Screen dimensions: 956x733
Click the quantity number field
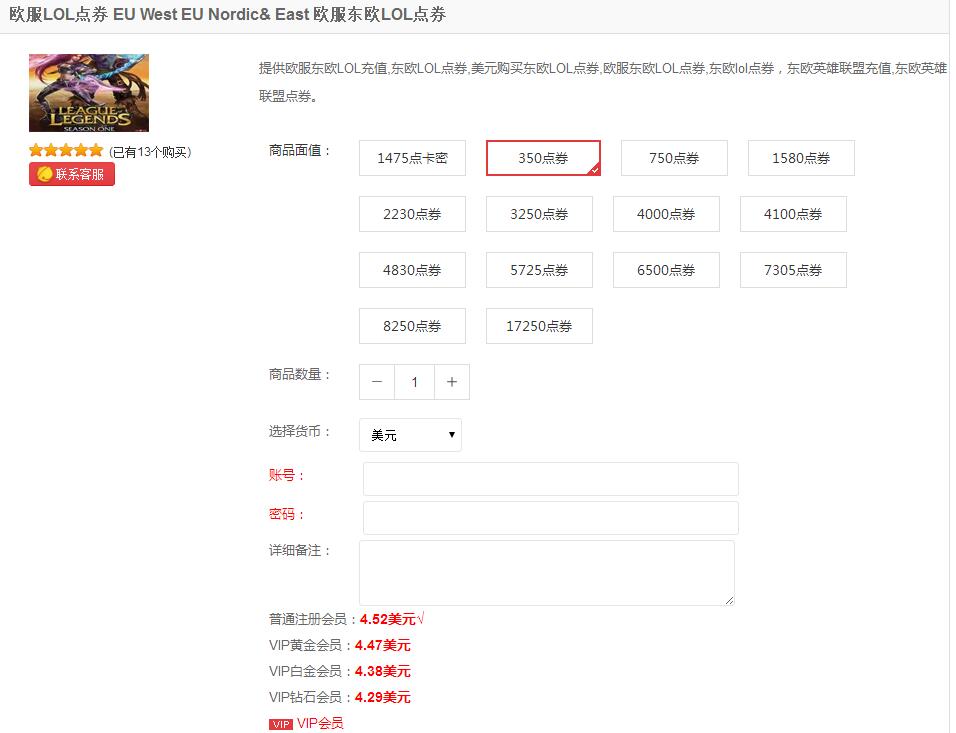point(415,382)
